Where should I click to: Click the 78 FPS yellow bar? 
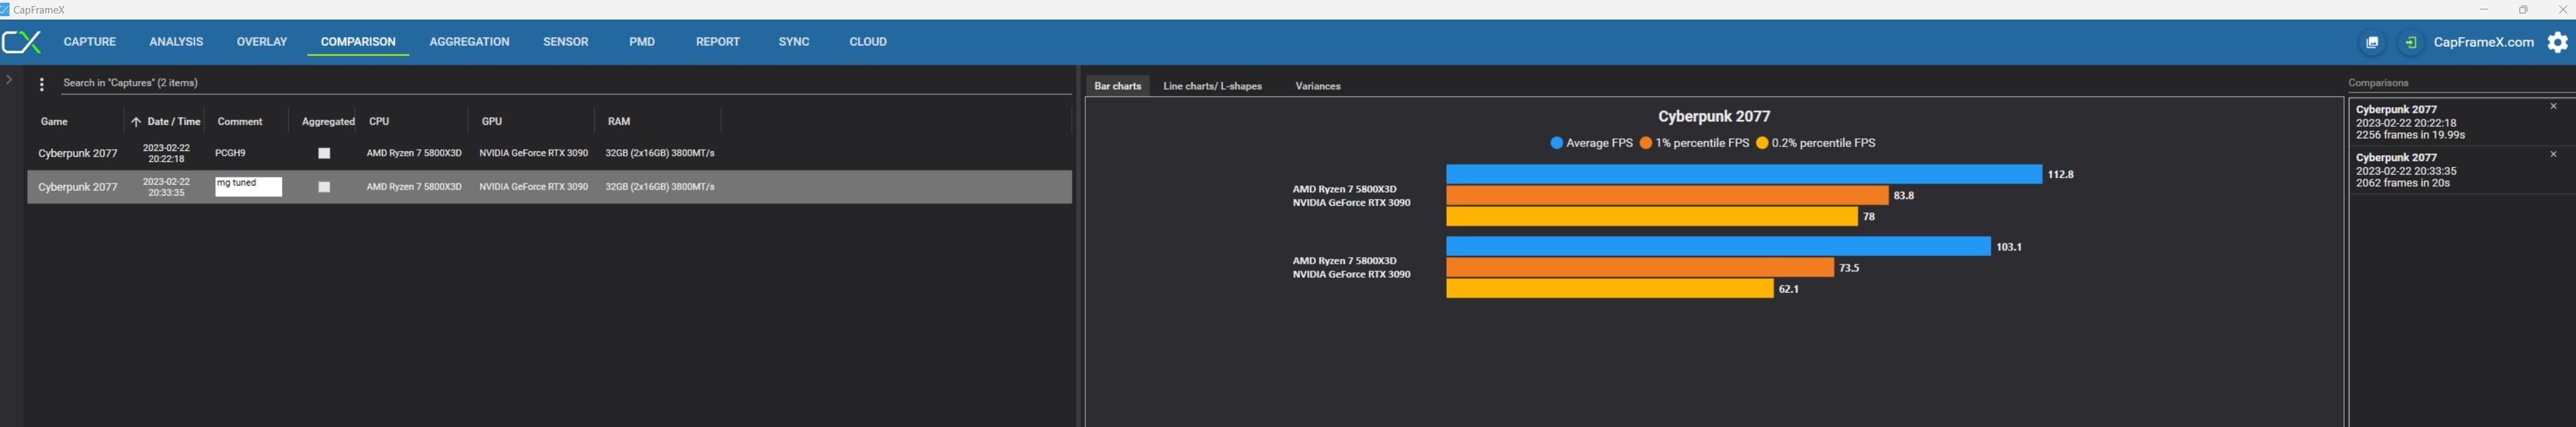[1651, 216]
